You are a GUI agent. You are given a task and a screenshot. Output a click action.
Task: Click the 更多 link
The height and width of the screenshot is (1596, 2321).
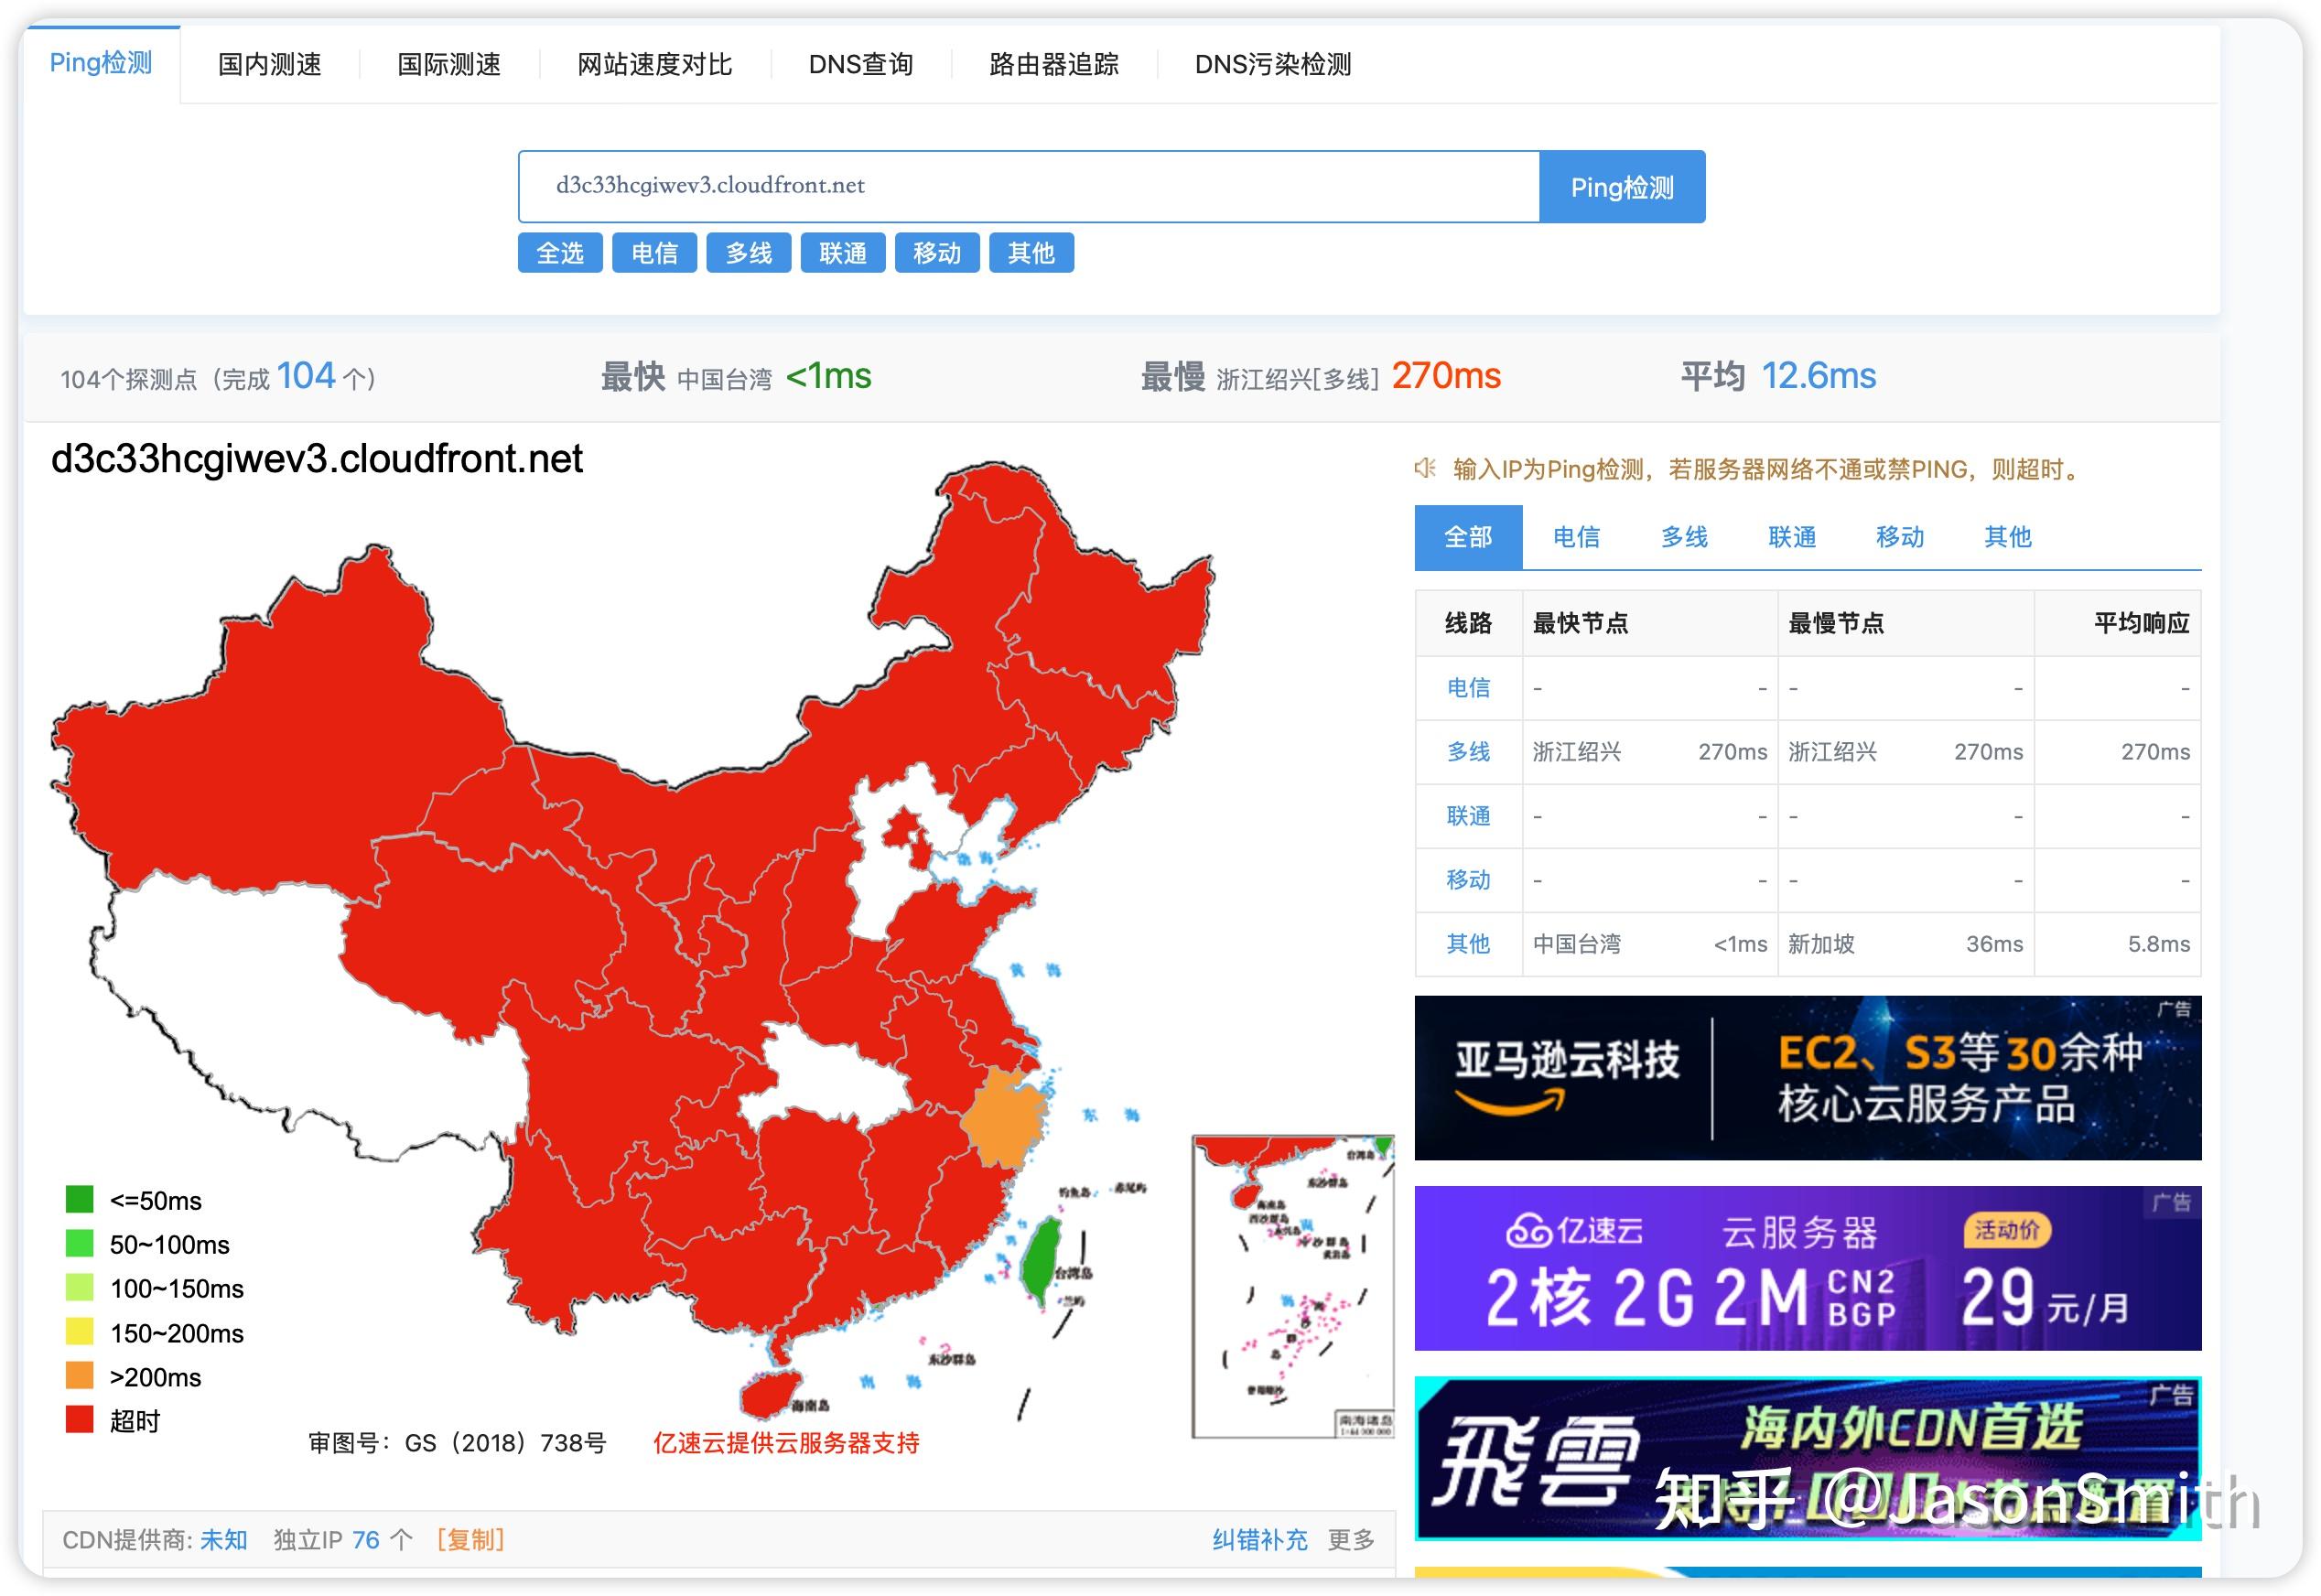pos(1351,1540)
